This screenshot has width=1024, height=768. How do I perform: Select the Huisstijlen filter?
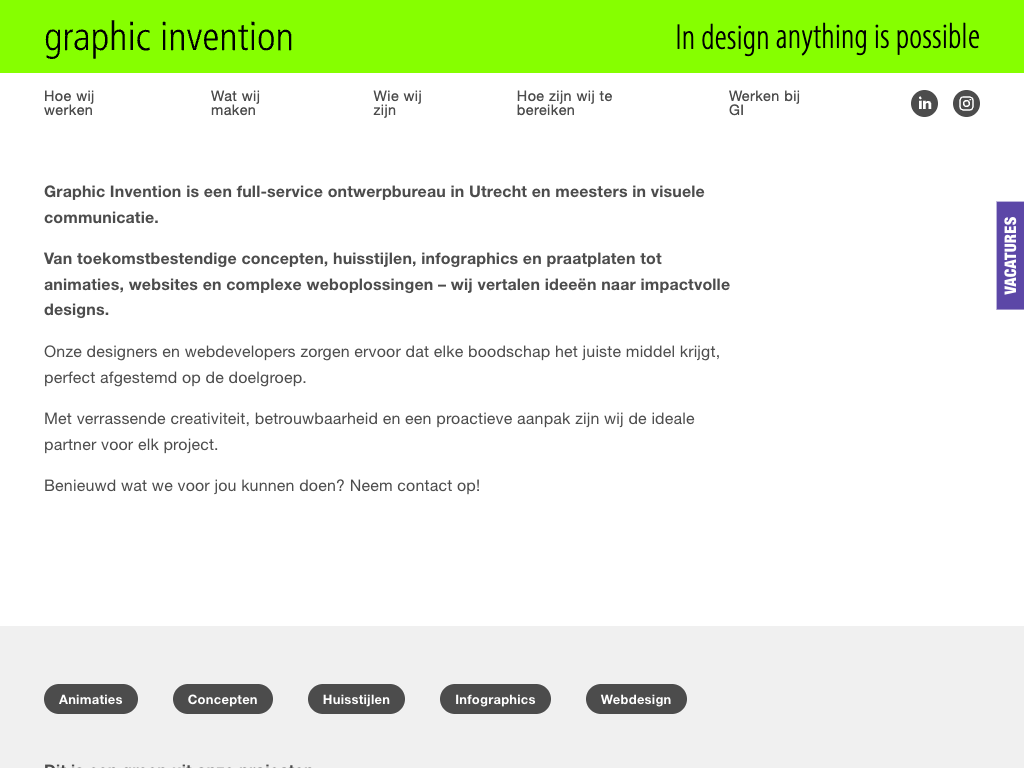click(x=356, y=699)
